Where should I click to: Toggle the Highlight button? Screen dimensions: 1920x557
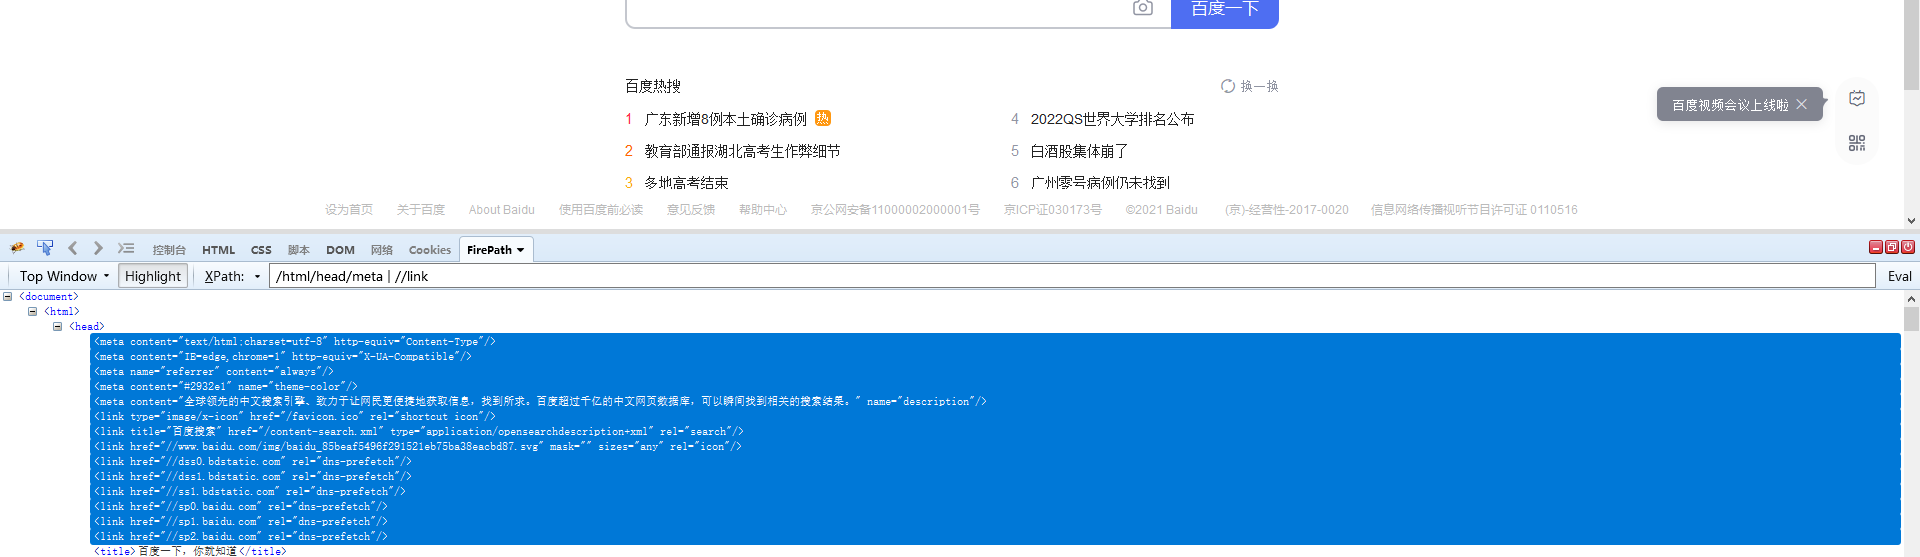(x=153, y=276)
